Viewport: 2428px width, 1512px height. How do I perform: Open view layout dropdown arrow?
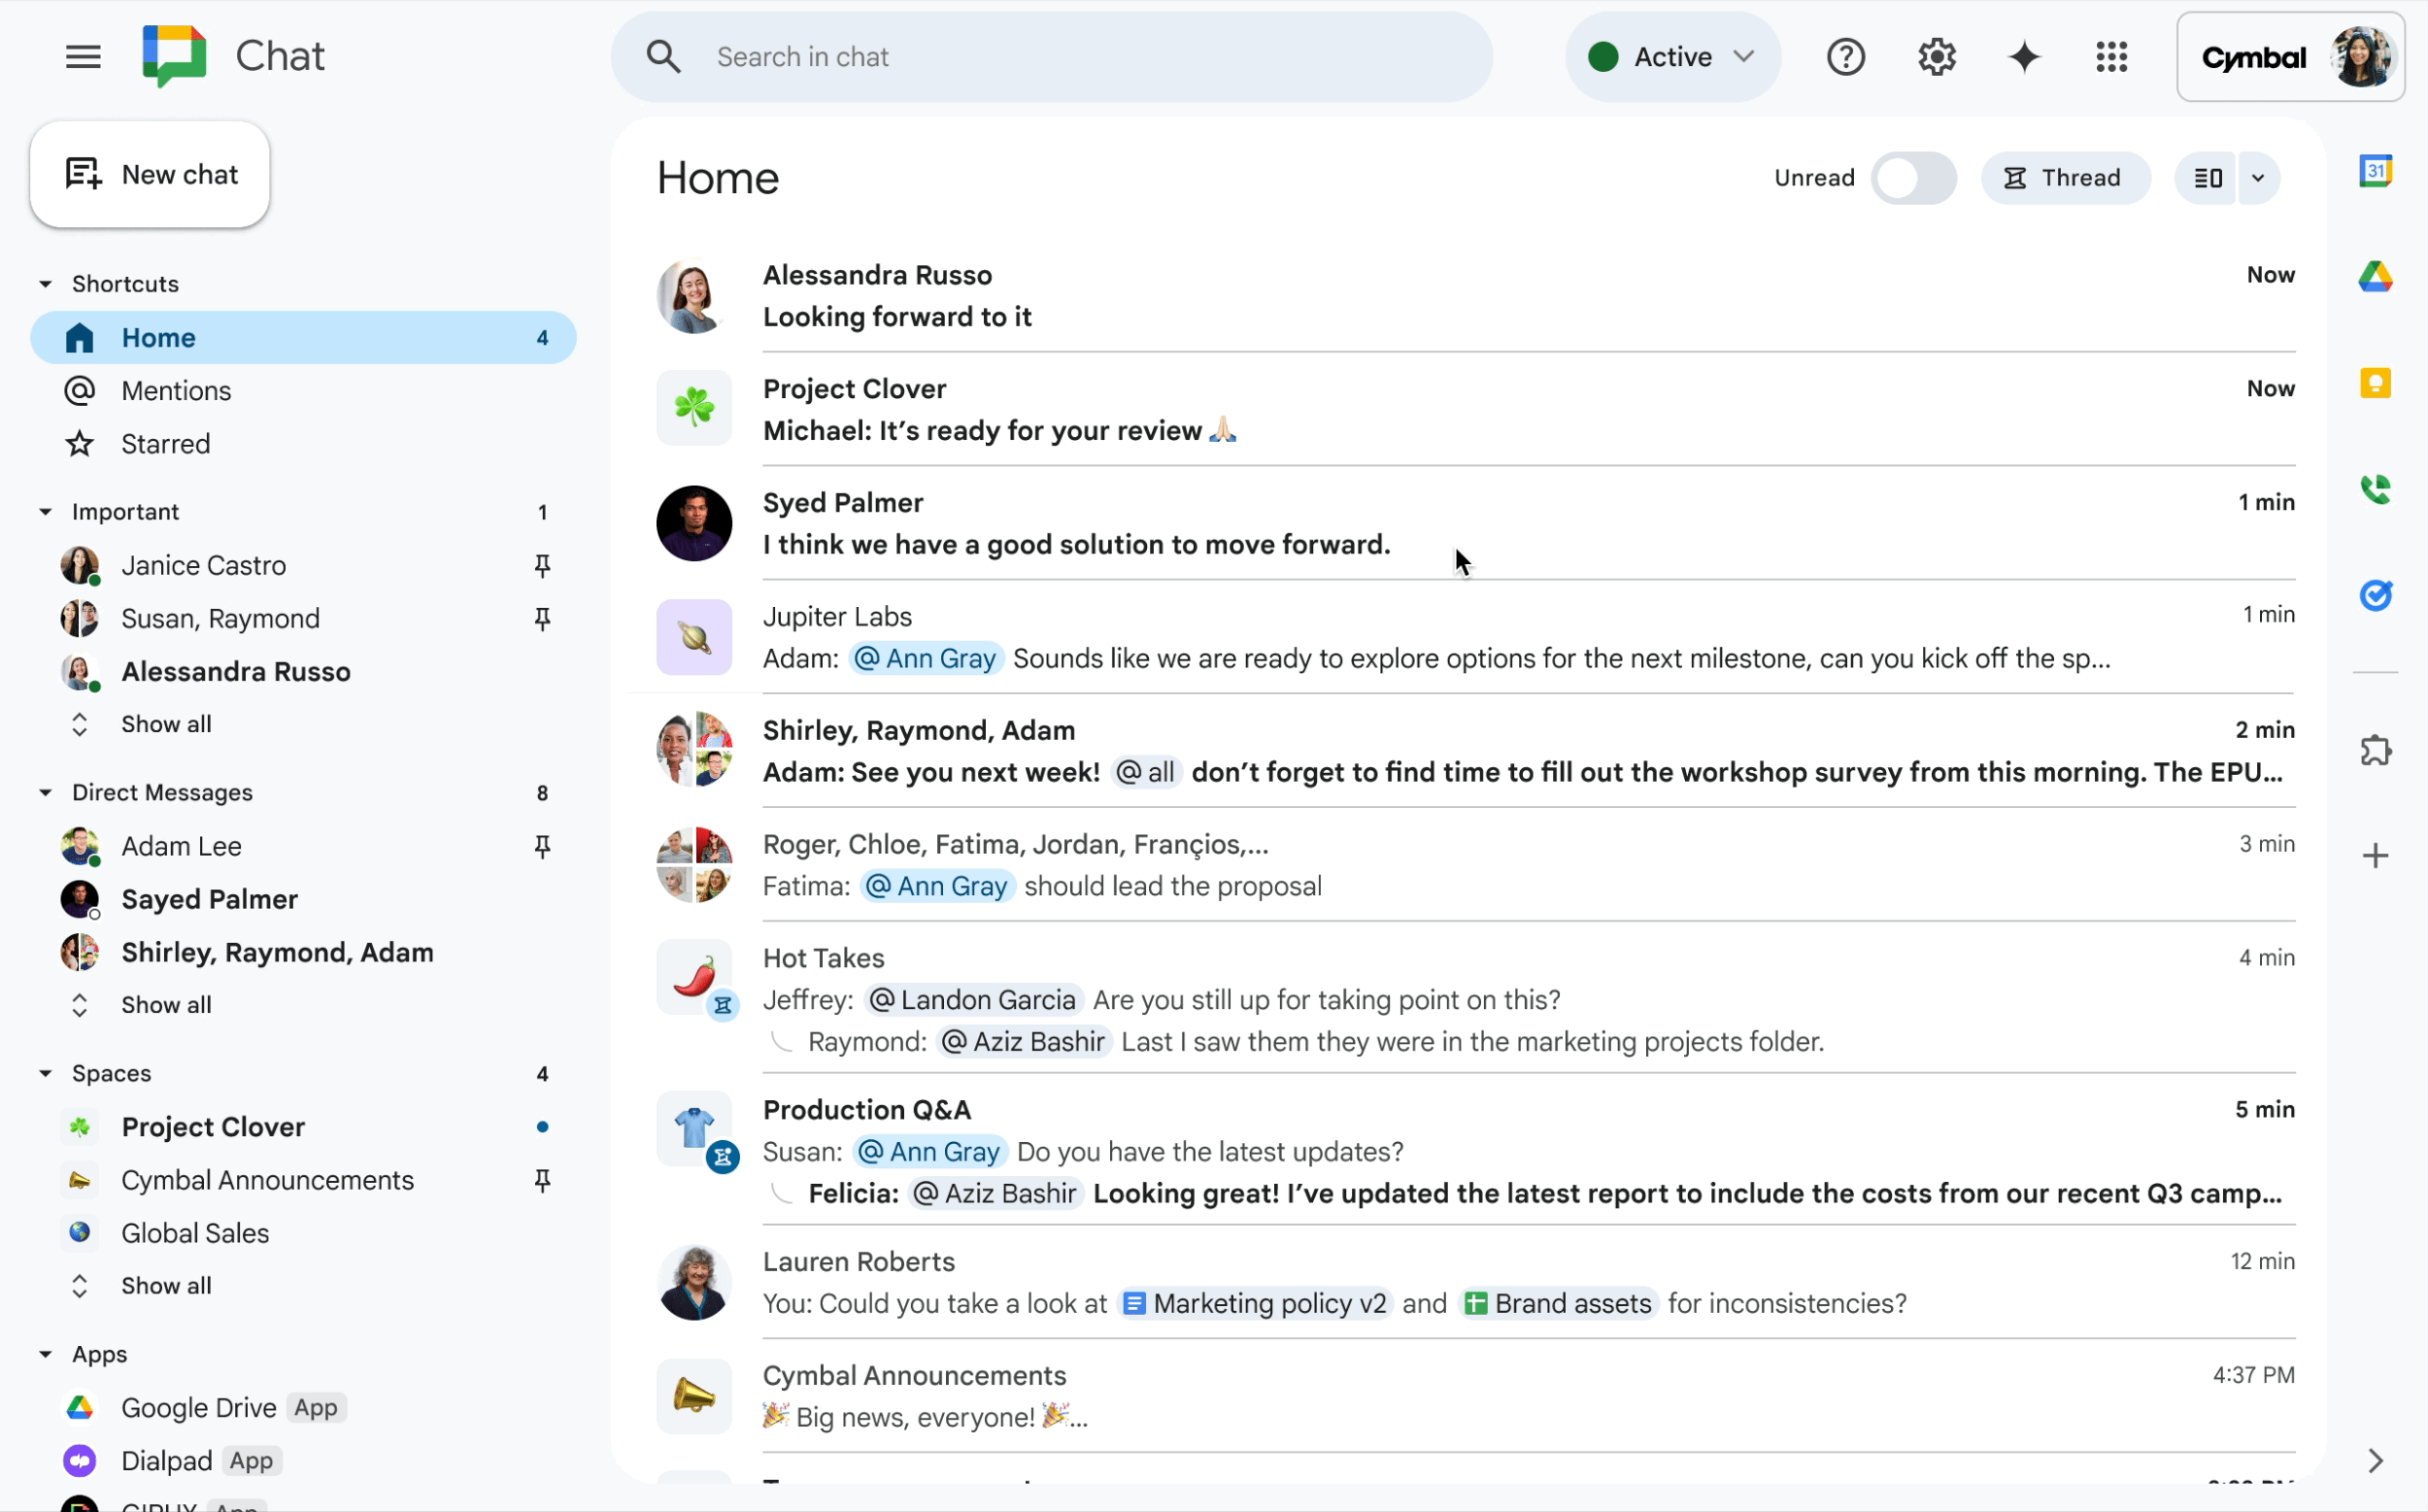pyautogui.click(x=2257, y=178)
